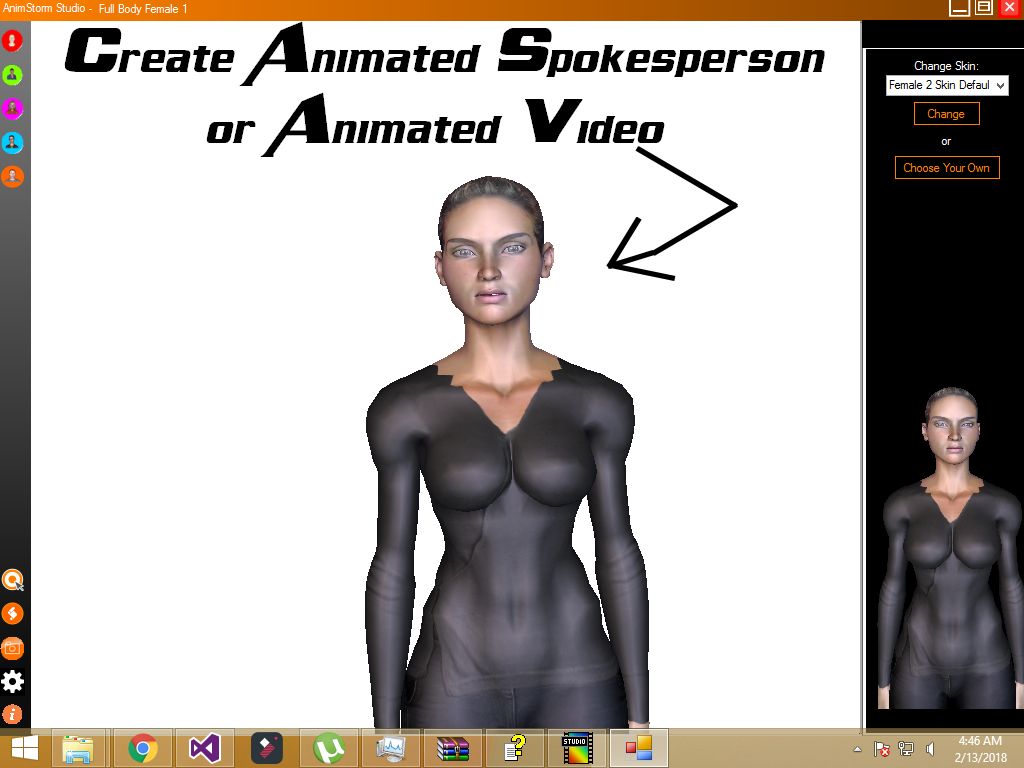Click the Choose Your Own button
This screenshot has height=768, width=1024.
(946, 168)
